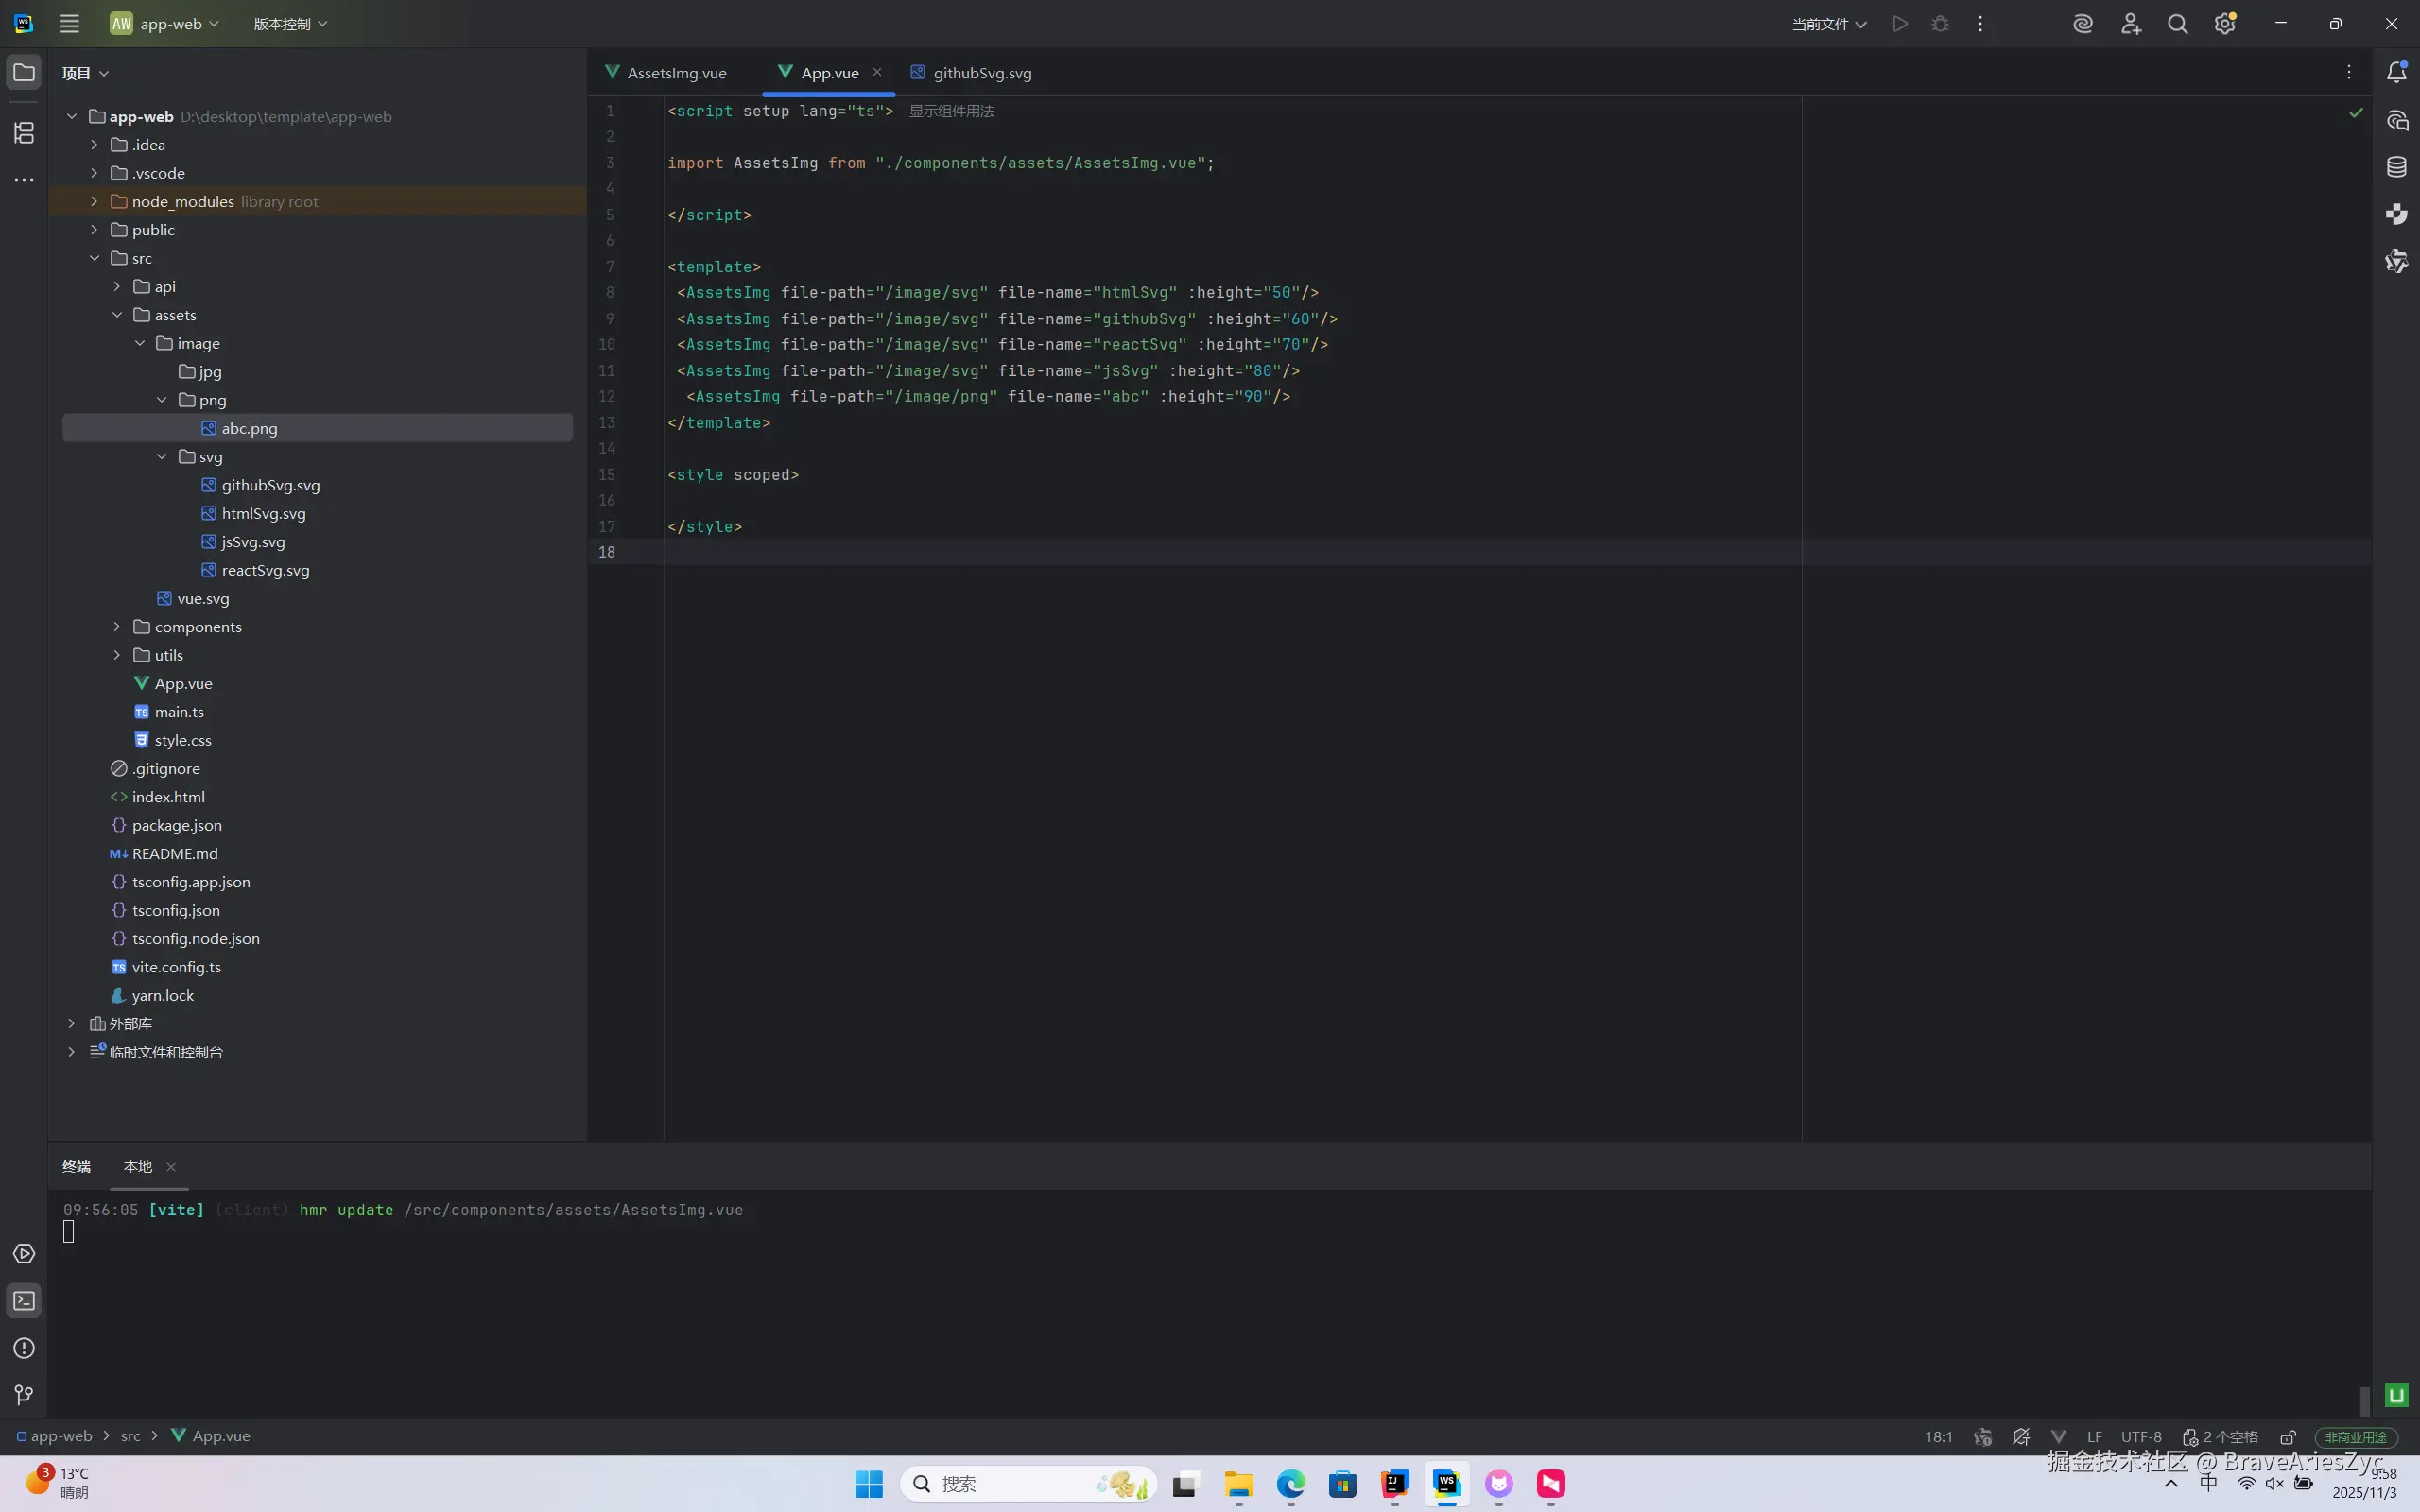This screenshot has height=1512, width=2420.
Task: Open the Terminal tool window icon
Action: click(24, 1301)
